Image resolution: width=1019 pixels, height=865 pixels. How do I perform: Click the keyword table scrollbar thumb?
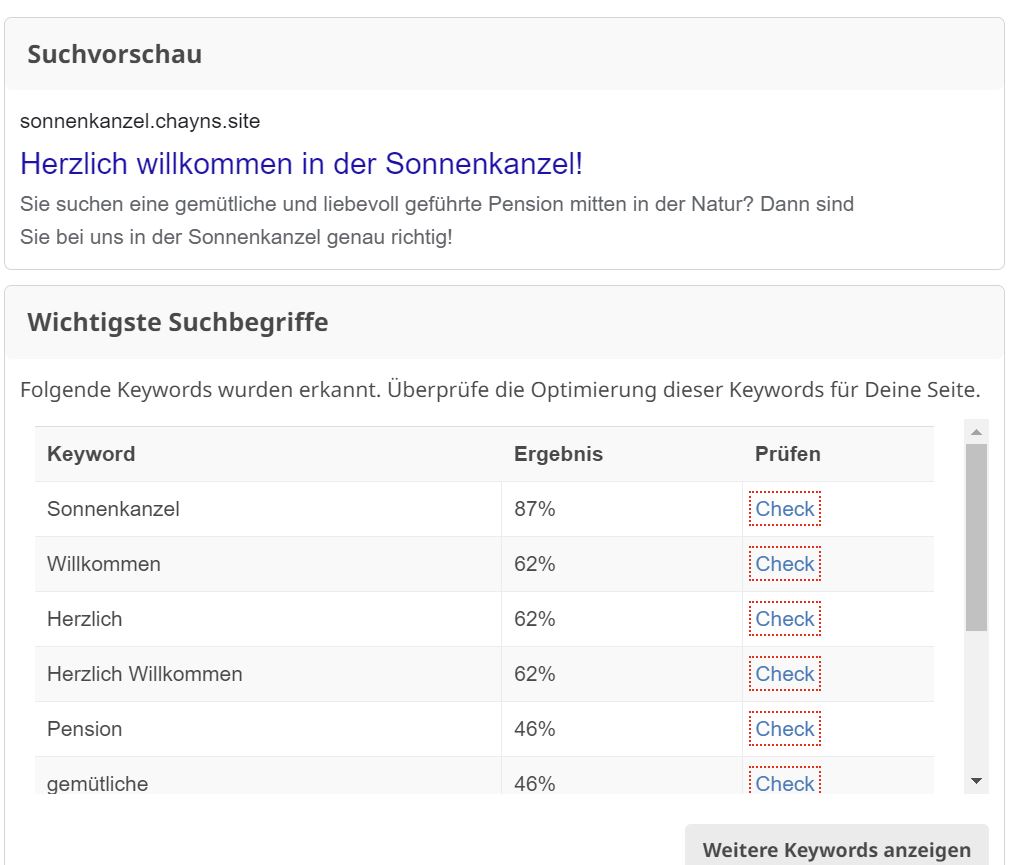(x=976, y=537)
